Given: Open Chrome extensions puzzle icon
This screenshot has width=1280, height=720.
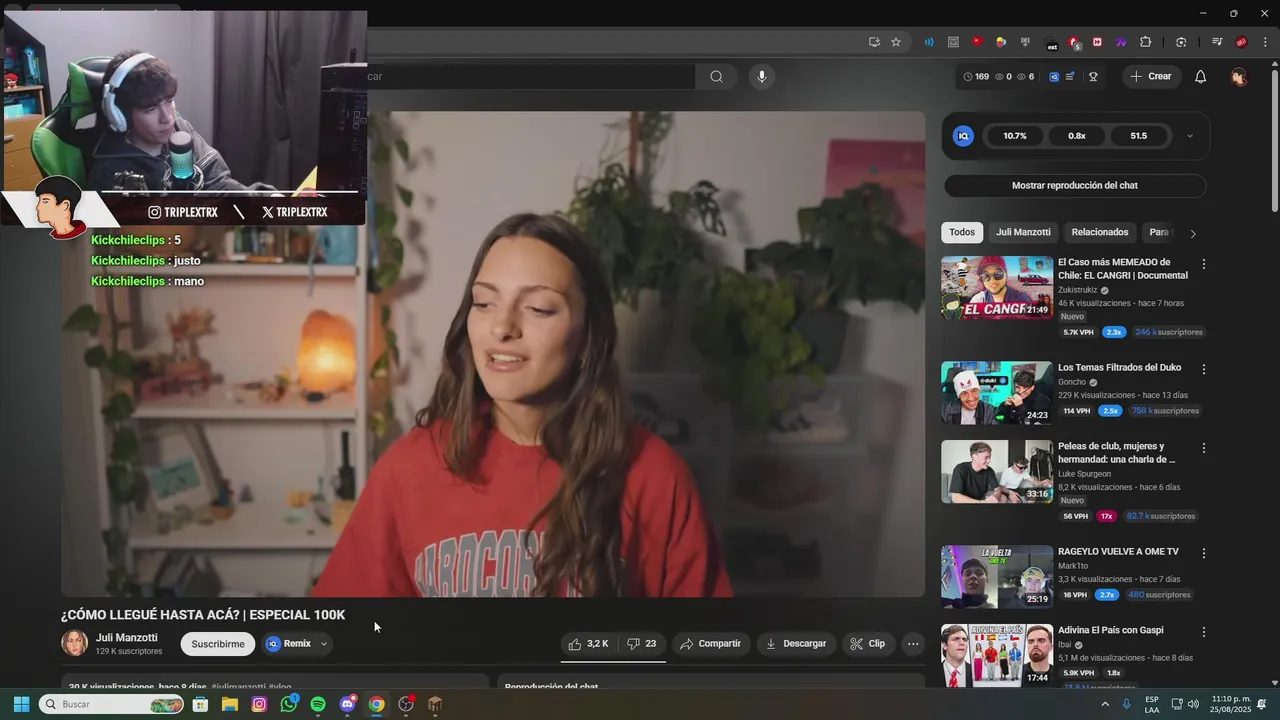Looking at the screenshot, I should (1146, 42).
